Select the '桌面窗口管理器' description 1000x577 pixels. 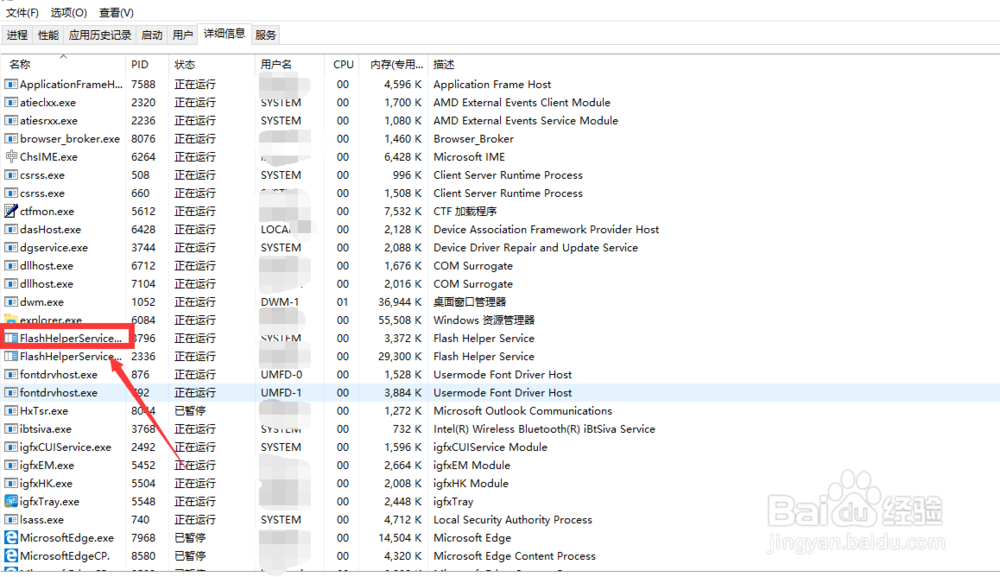point(470,302)
